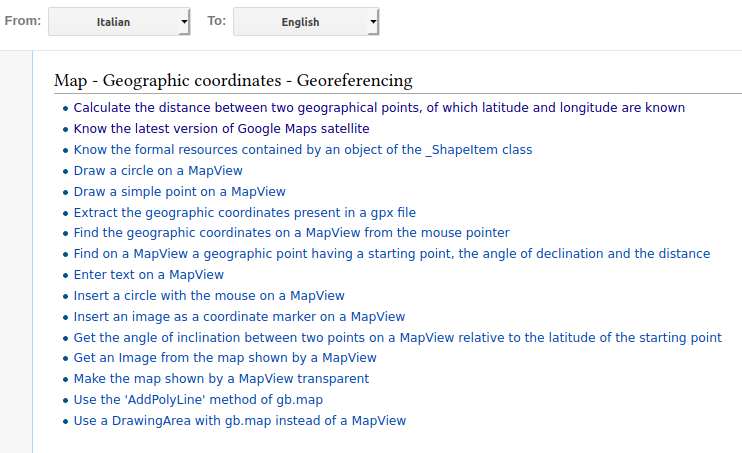The image size is (742, 453).
Task: Open 'Get an Image from the map' link
Action: (x=225, y=358)
